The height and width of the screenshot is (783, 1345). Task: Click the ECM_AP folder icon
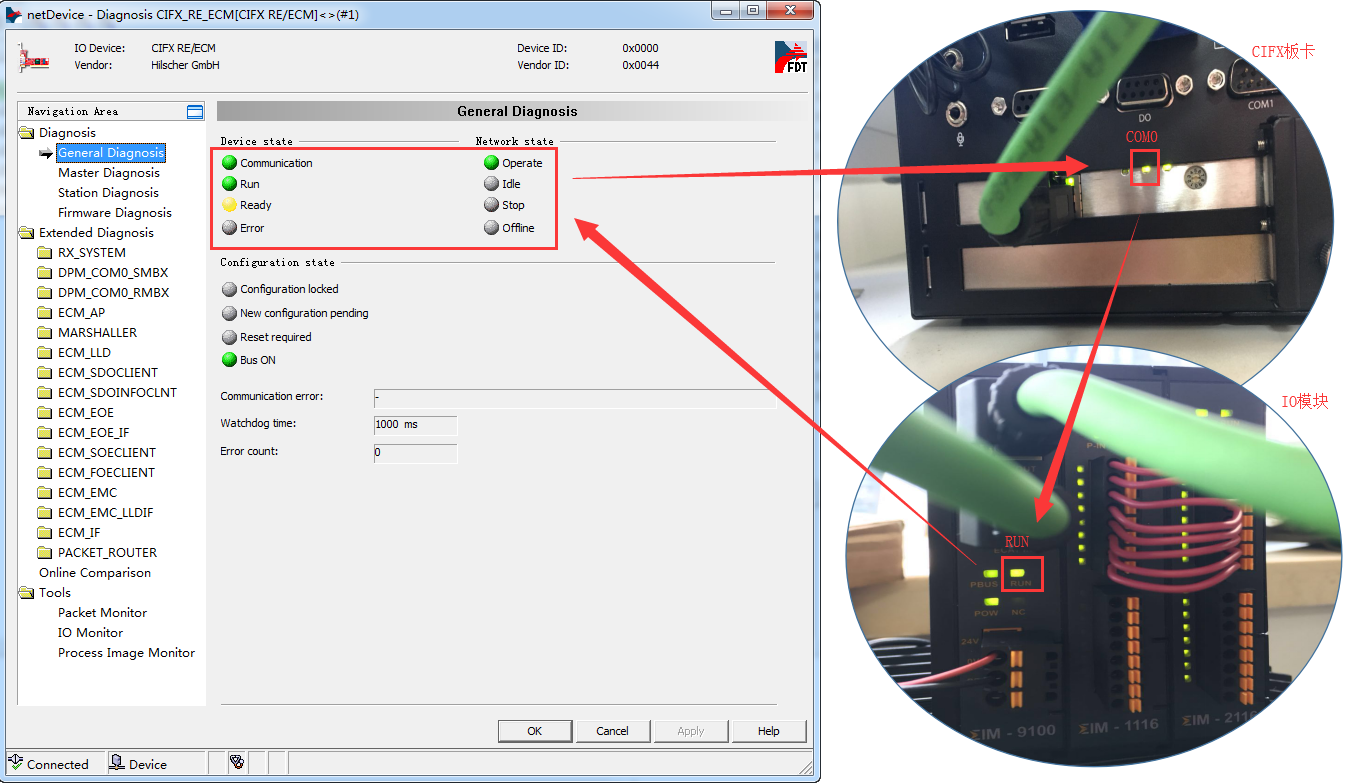point(44,313)
